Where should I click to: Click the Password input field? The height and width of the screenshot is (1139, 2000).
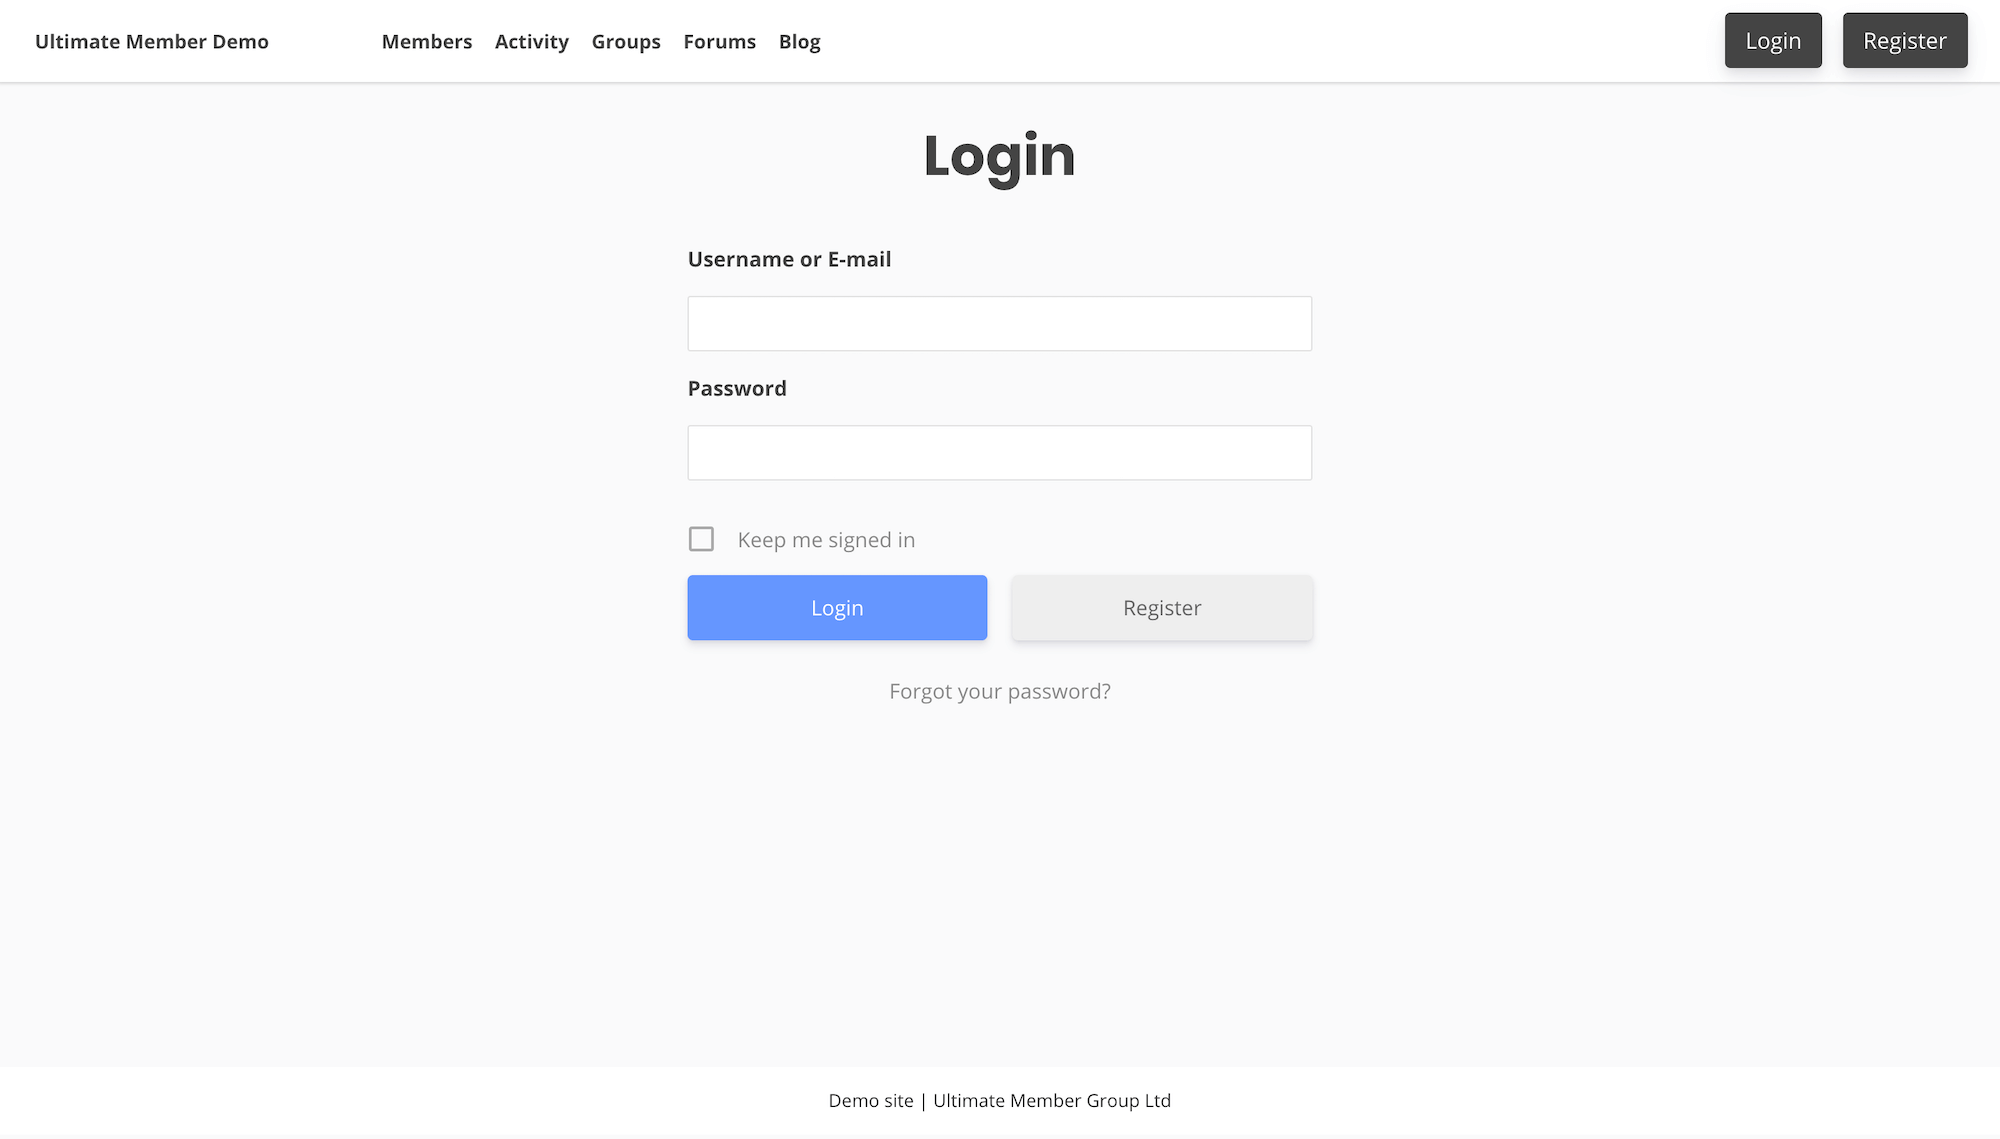[x=1000, y=452]
